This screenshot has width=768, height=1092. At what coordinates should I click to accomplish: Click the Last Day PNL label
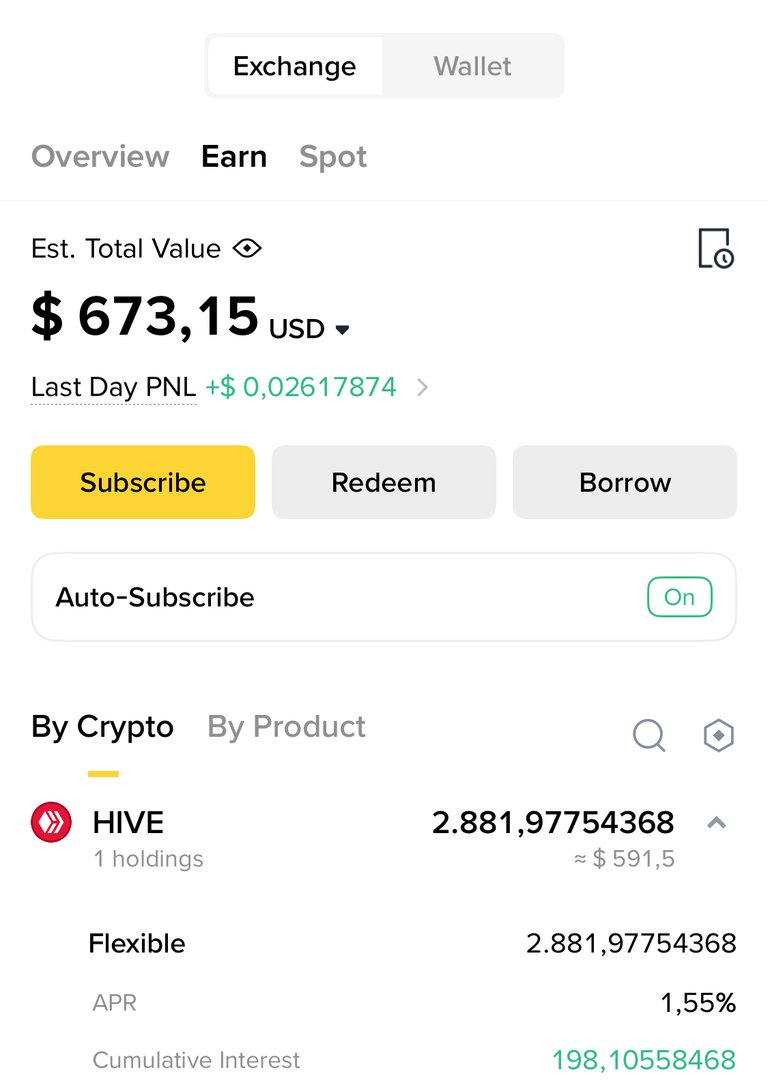113,387
